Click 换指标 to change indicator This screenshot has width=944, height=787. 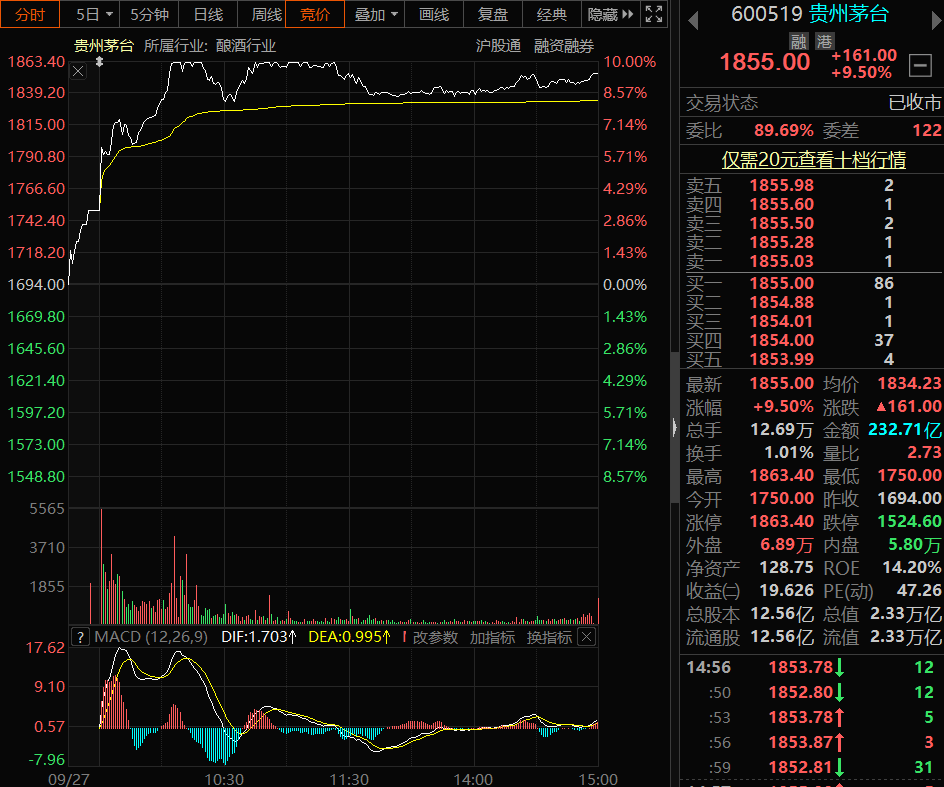(549, 637)
